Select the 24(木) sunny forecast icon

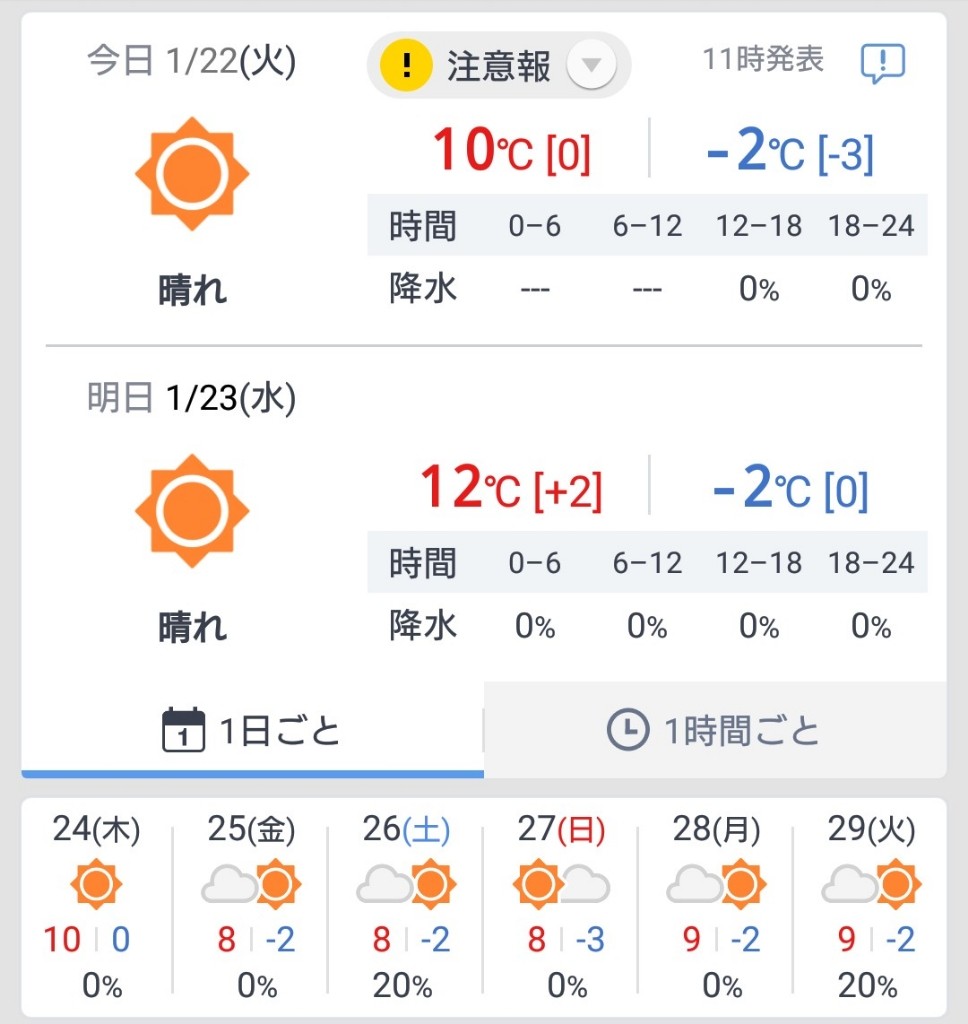click(x=96, y=884)
